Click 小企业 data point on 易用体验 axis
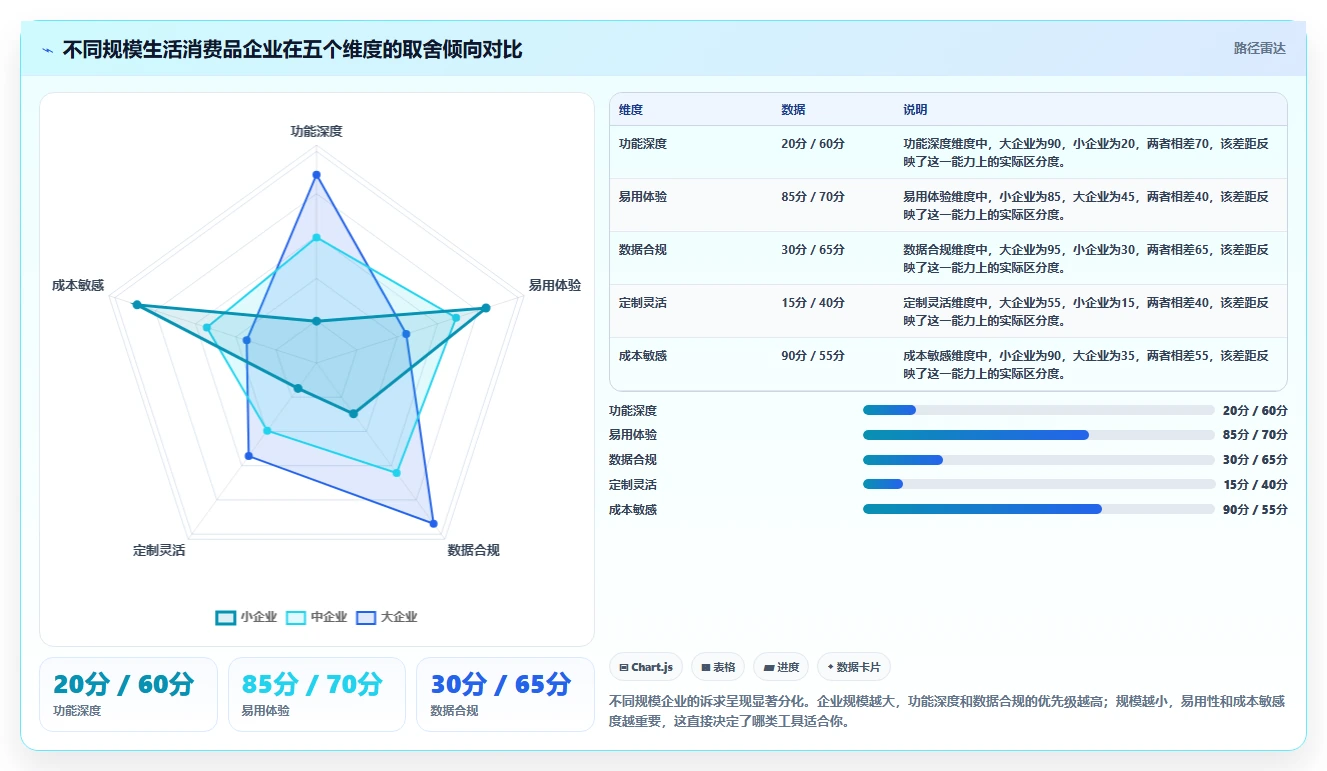 click(x=486, y=308)
